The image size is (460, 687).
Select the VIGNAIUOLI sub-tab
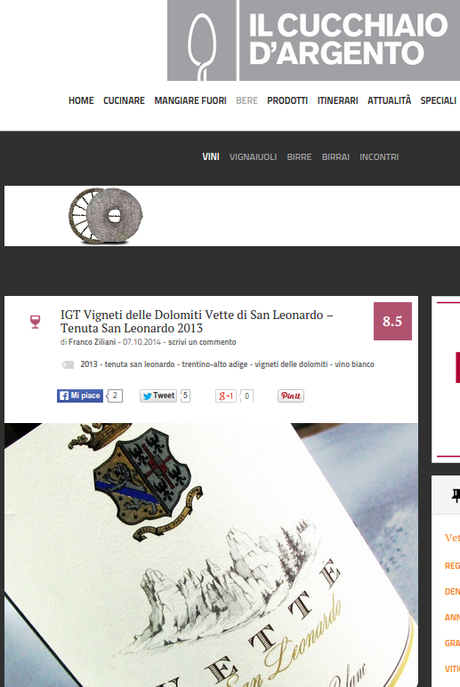click(x=253, y=157)
